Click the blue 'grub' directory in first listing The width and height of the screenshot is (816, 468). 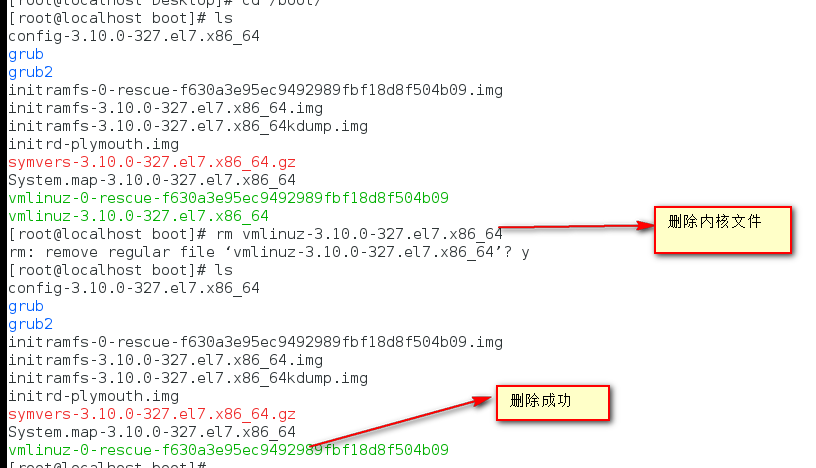point(26,55)
